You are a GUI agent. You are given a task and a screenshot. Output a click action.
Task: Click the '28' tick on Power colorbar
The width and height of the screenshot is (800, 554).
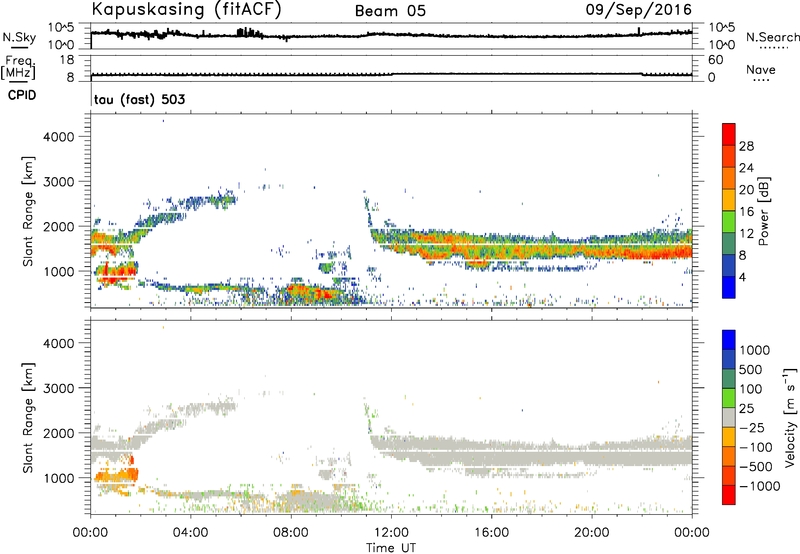point(746,146)
